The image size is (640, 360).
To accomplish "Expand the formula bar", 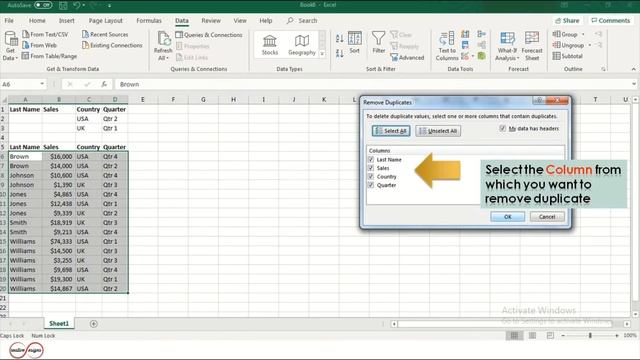I will click(x=634, y=84).
